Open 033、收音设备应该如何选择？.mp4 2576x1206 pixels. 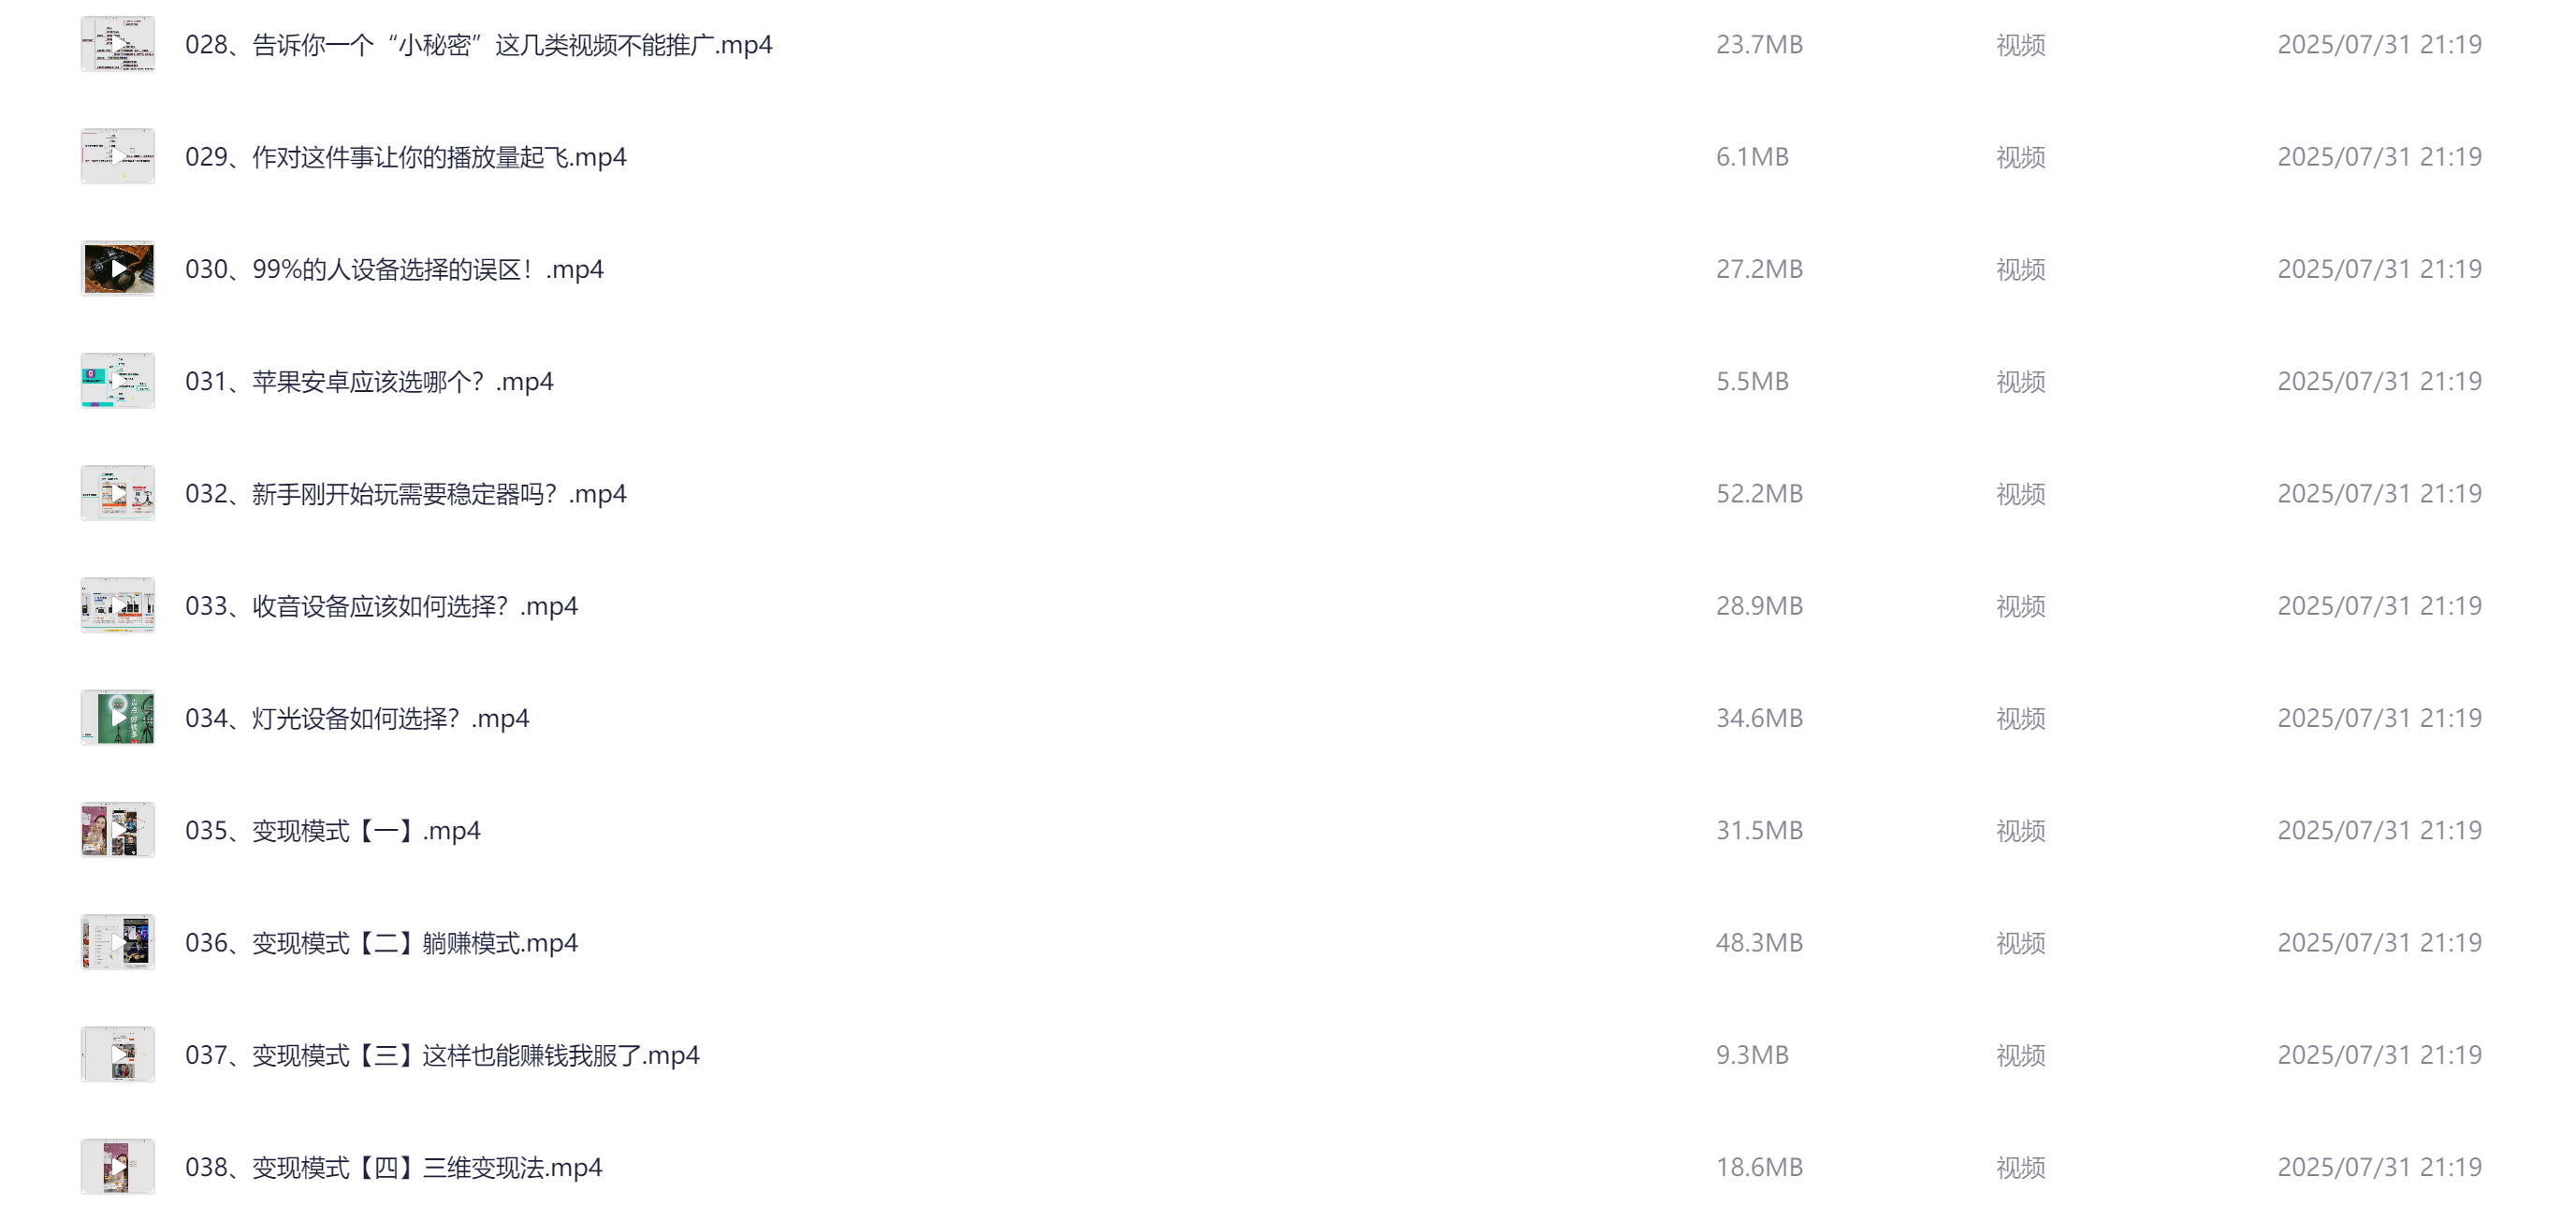pos(381,606)
